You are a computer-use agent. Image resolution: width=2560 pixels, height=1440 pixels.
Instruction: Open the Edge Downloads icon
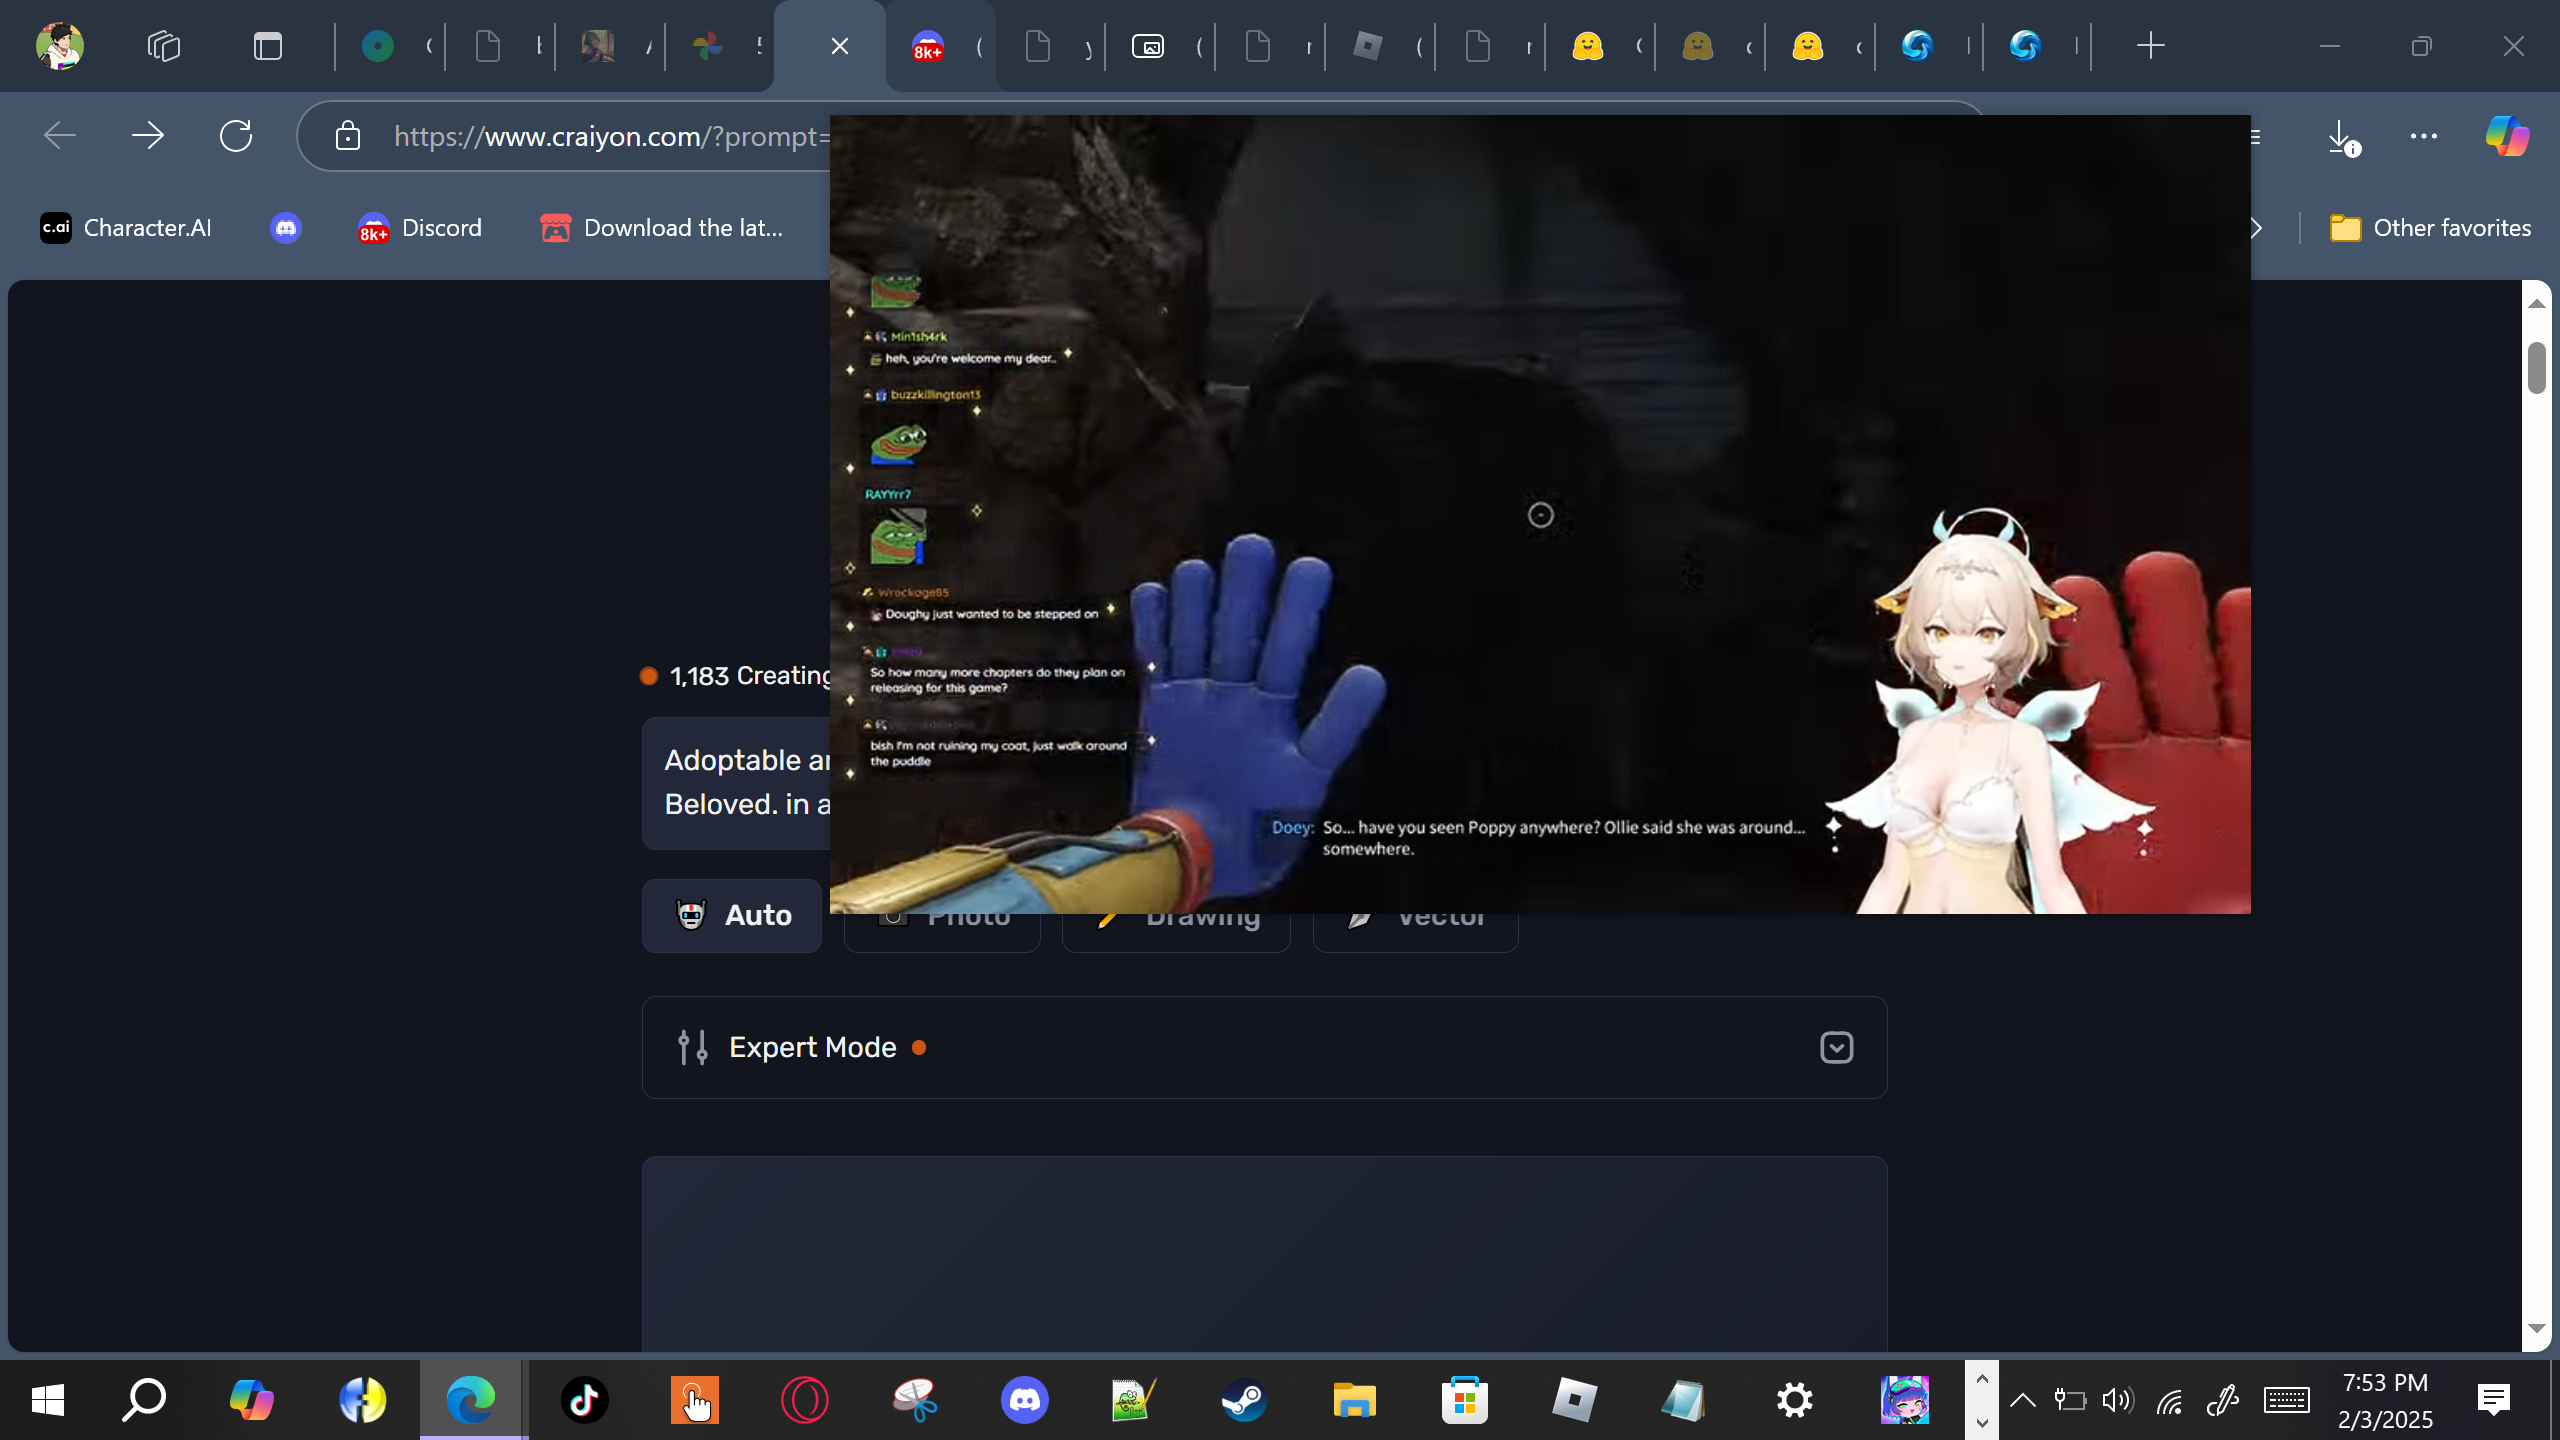tap(2342, 136)
